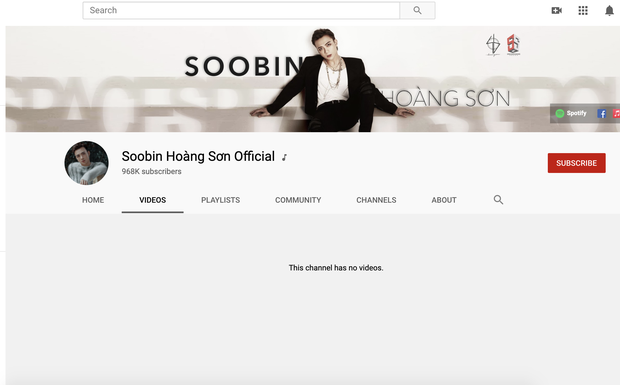Screen dimensions: 620x385
Task: Click the 968K subscribers count
Action: (151, 172)
